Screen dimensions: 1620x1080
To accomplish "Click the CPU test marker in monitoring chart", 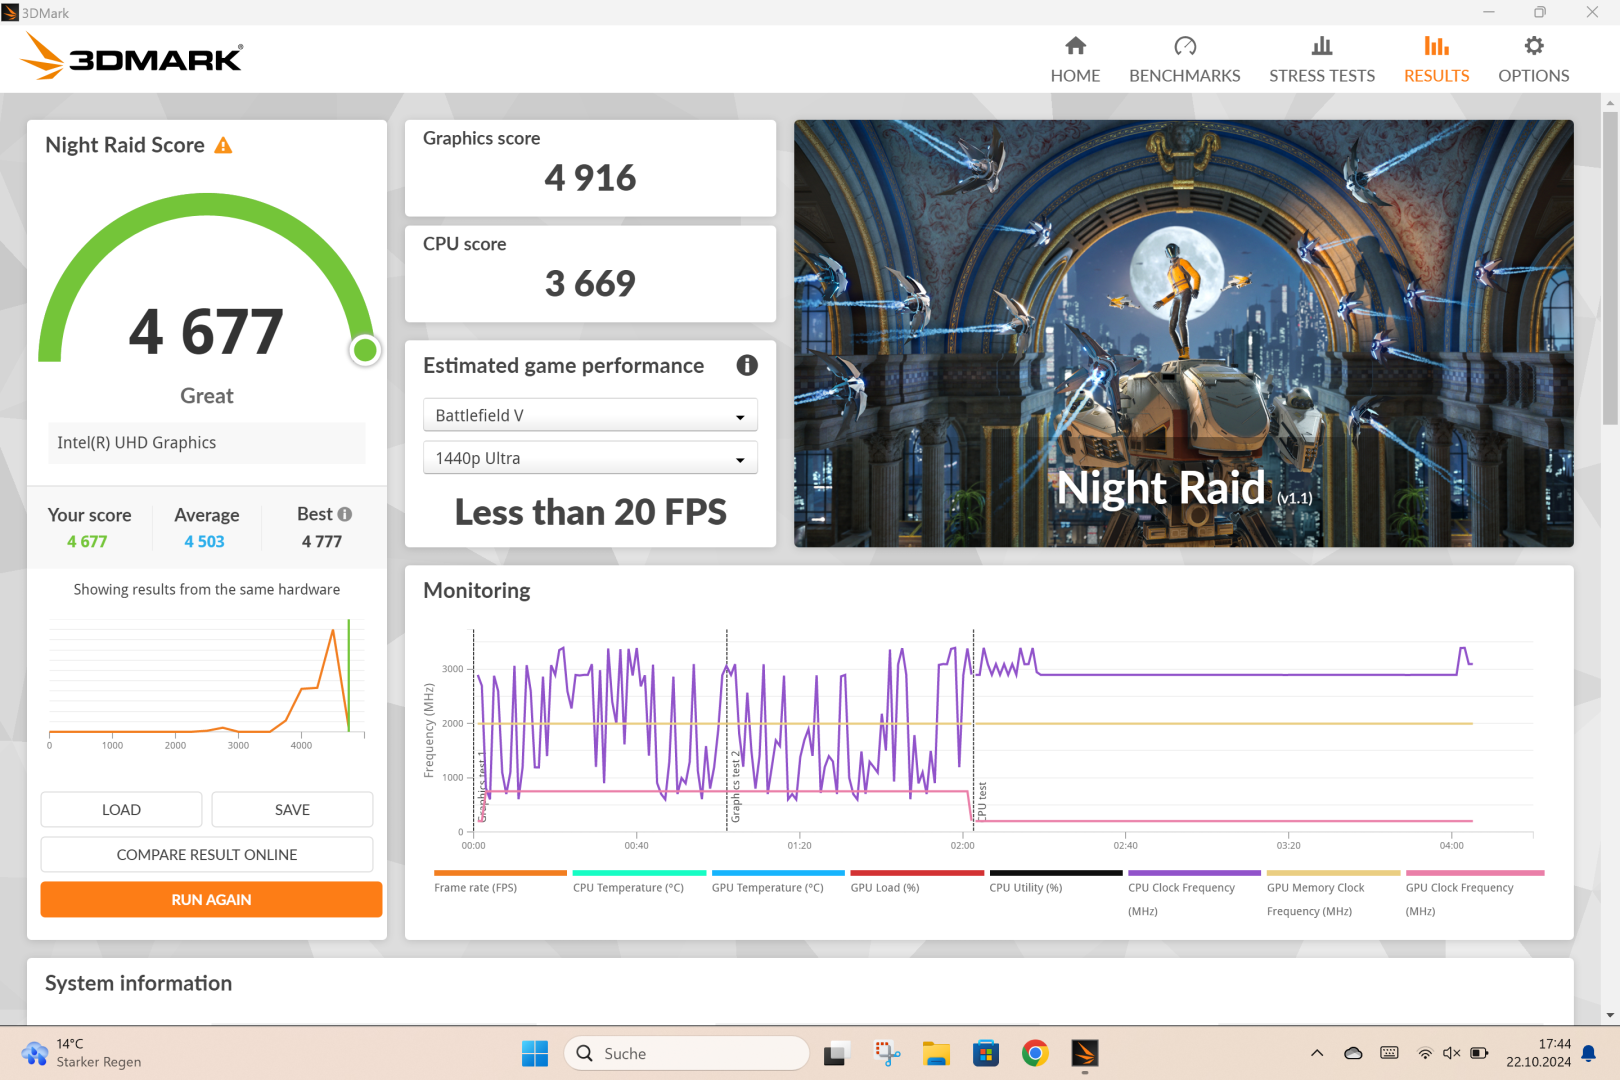I will coord(982,802).
